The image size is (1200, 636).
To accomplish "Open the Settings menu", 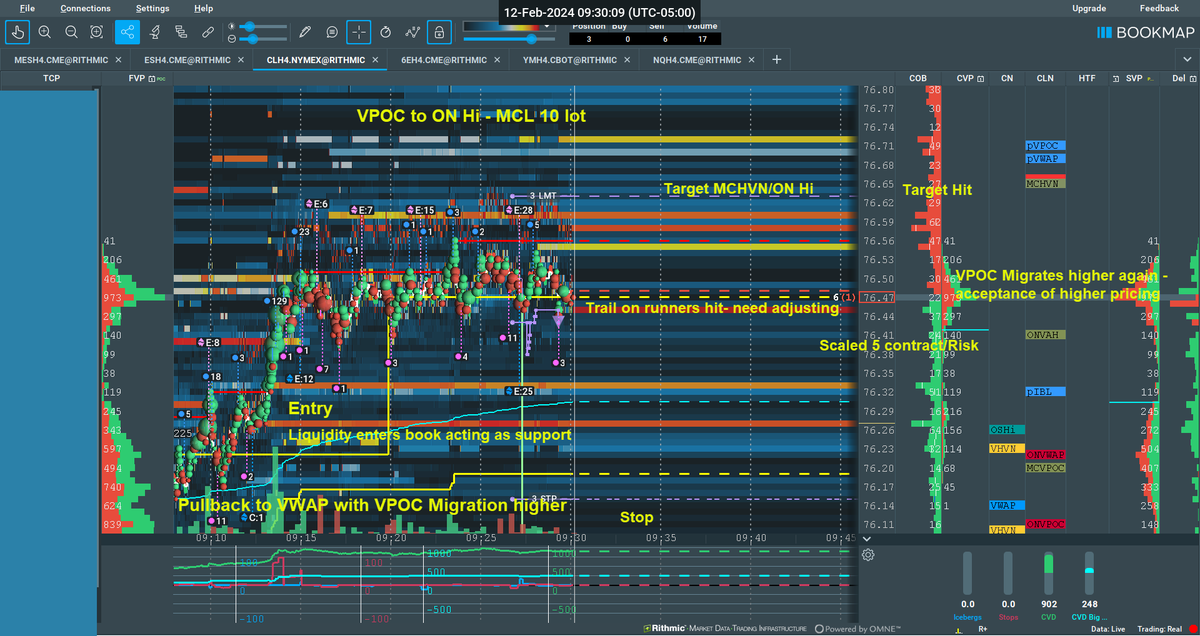I will point(153,8).
